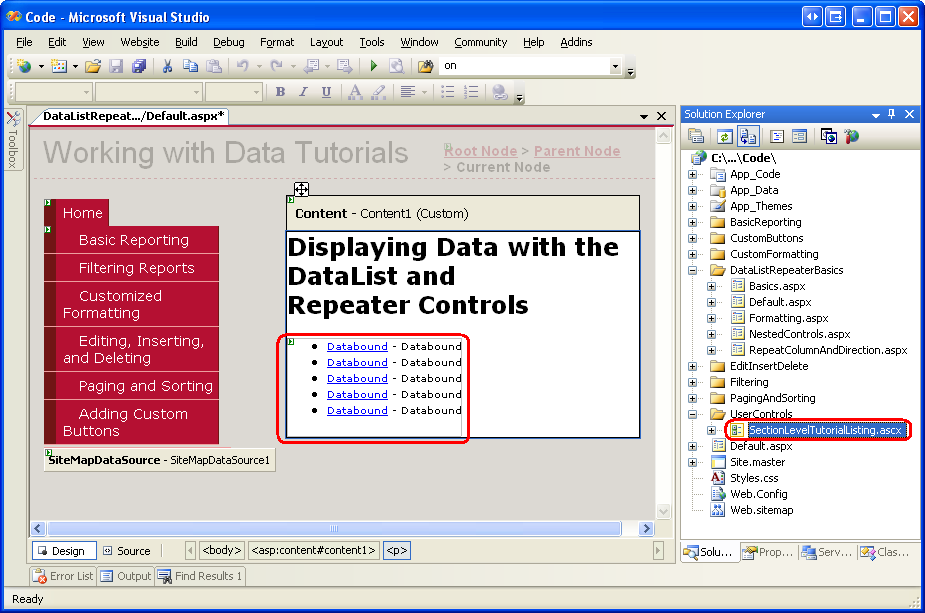This screenshot has width=925, height=613.
Task: Switch to Source view tab
Action: 126,551
